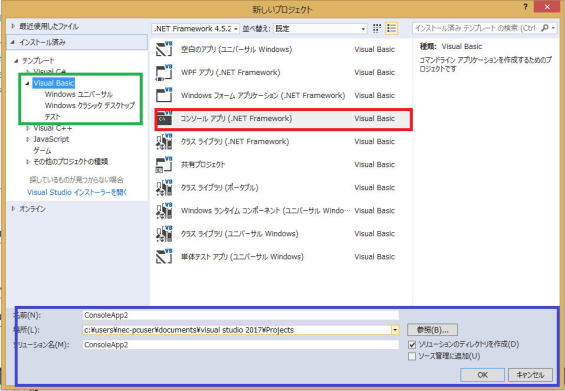The width and height of the screenshot is (565, 391).
Task: Select the ゲーム template category
Action: (42, 151)
